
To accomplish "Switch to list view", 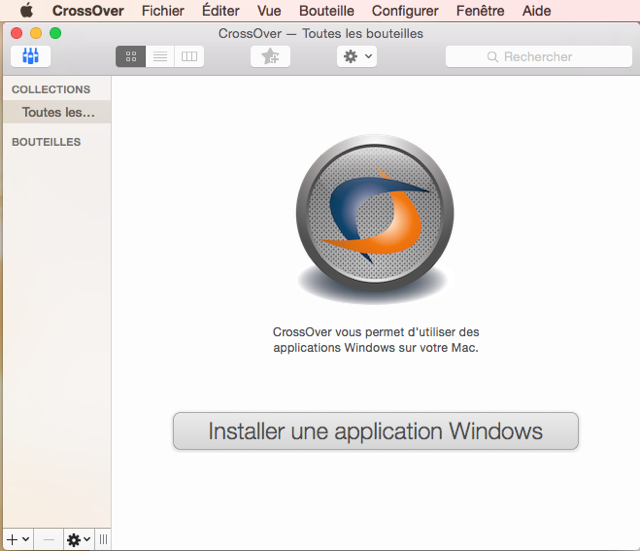I will [x=160, y=56].
